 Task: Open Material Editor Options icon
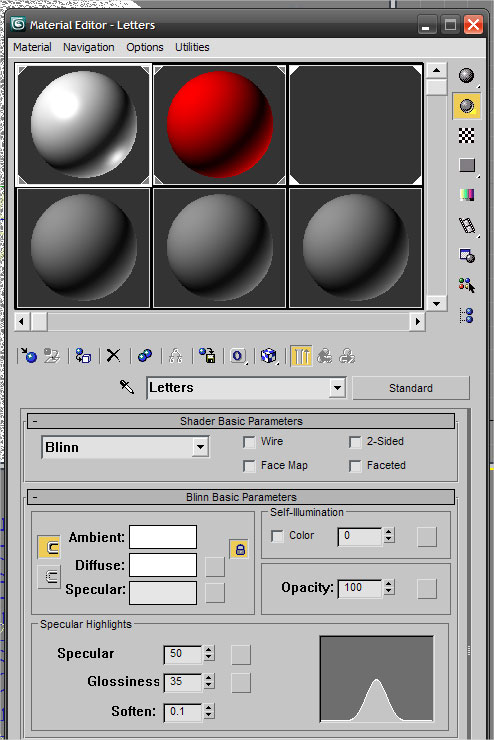tap(466, 256)
